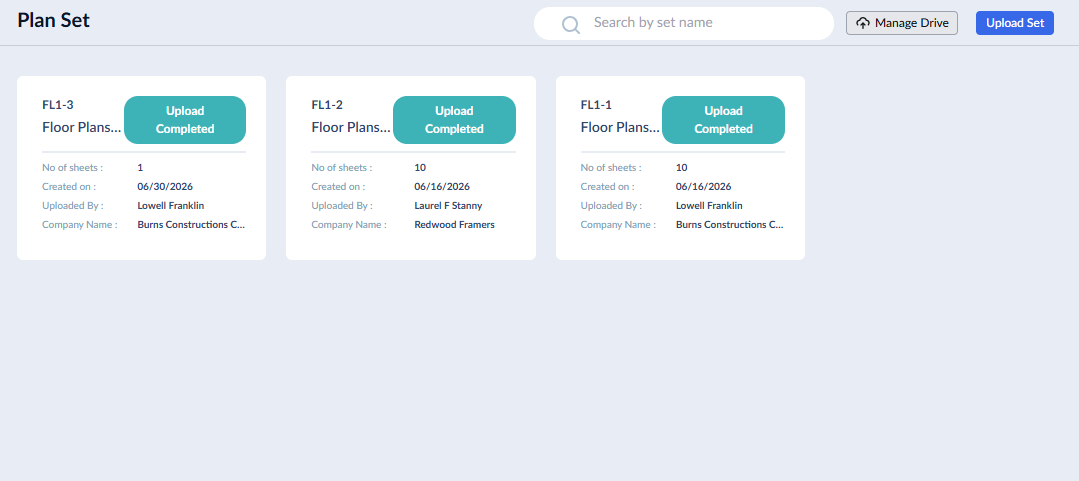Click the Floor Plans title under FL1-3
This screenshot has height=481, width=1079.
coord(82,127)
